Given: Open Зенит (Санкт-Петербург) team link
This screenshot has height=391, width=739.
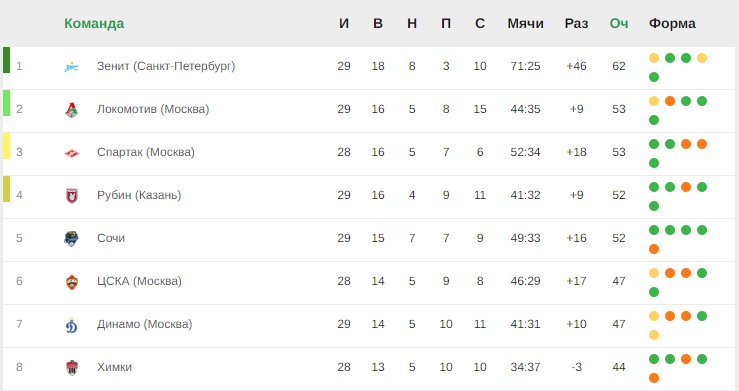Looking at the screenshot, I should click(x=166, y=66).
